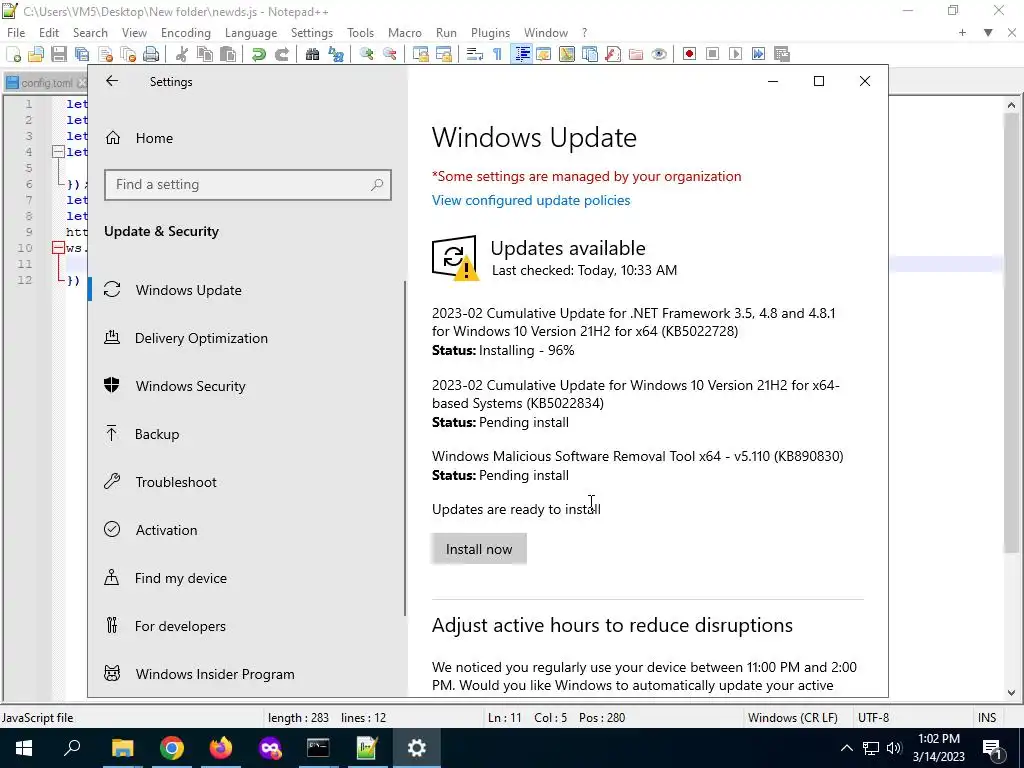Click the Run Macro Multiple Times icon
Image resolution: width=1024 pixels, height=768 pixels.
pos(758,54)
